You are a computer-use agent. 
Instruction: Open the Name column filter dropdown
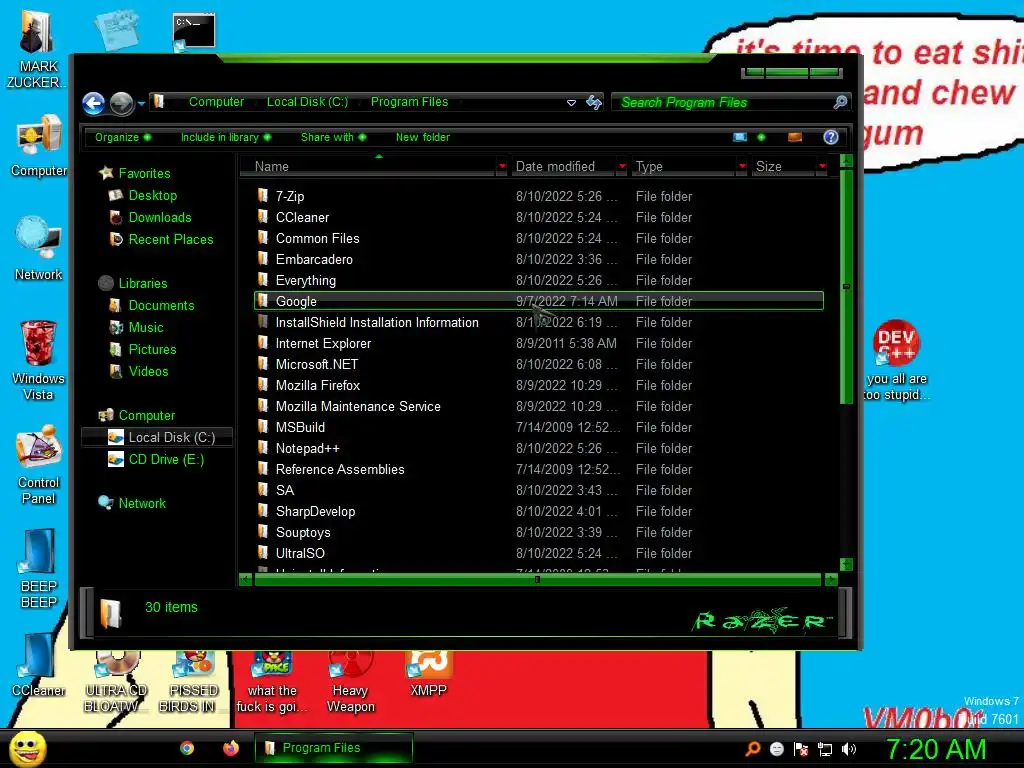(502, 167)
